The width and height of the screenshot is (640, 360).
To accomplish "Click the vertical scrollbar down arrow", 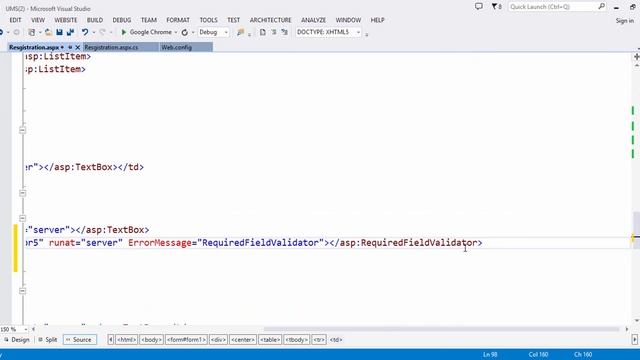I will coord(636,321).
